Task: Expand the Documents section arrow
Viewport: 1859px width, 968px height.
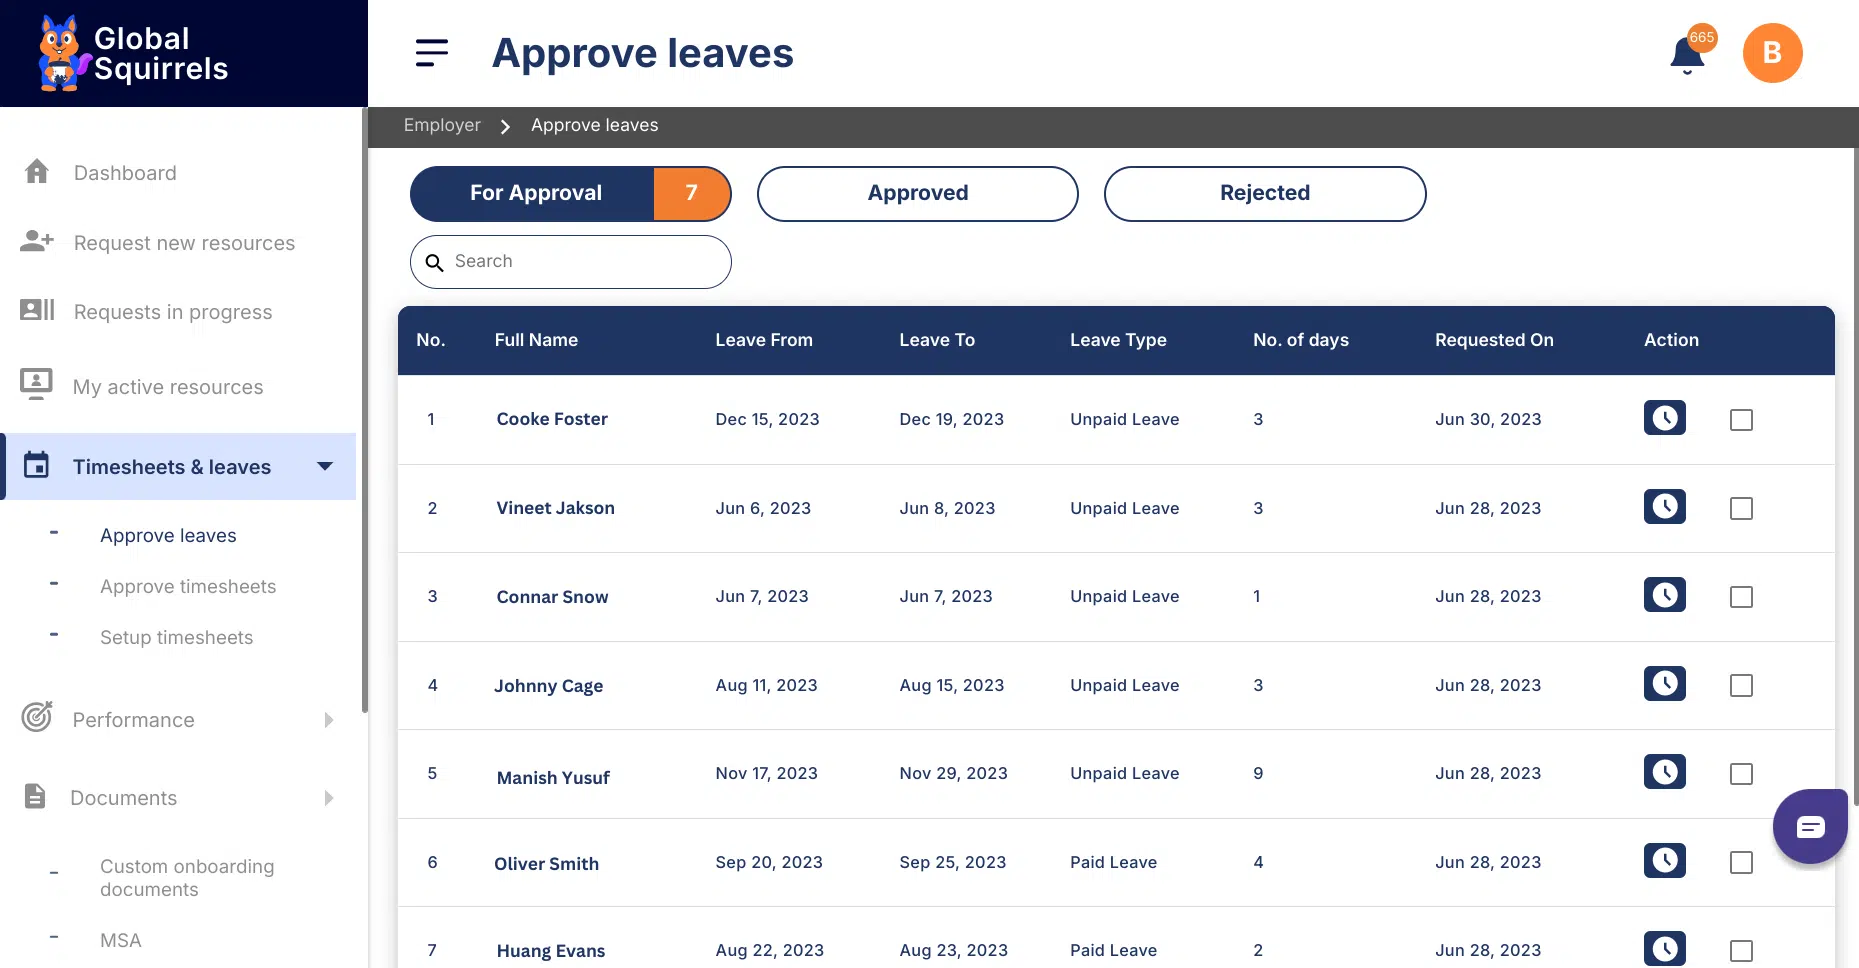Action: pyautogui.click(x=329, y=798)
